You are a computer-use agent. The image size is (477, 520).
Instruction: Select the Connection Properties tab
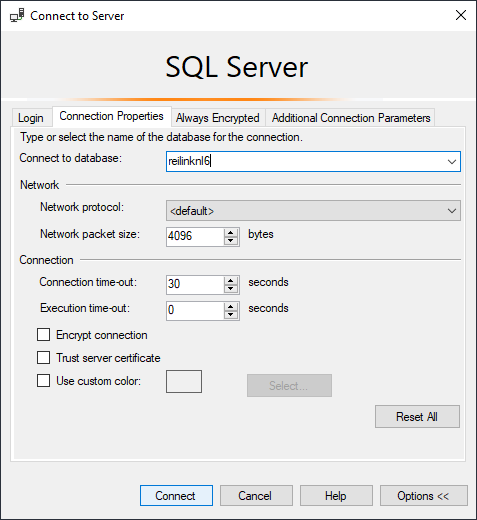[x=111, y=116]
